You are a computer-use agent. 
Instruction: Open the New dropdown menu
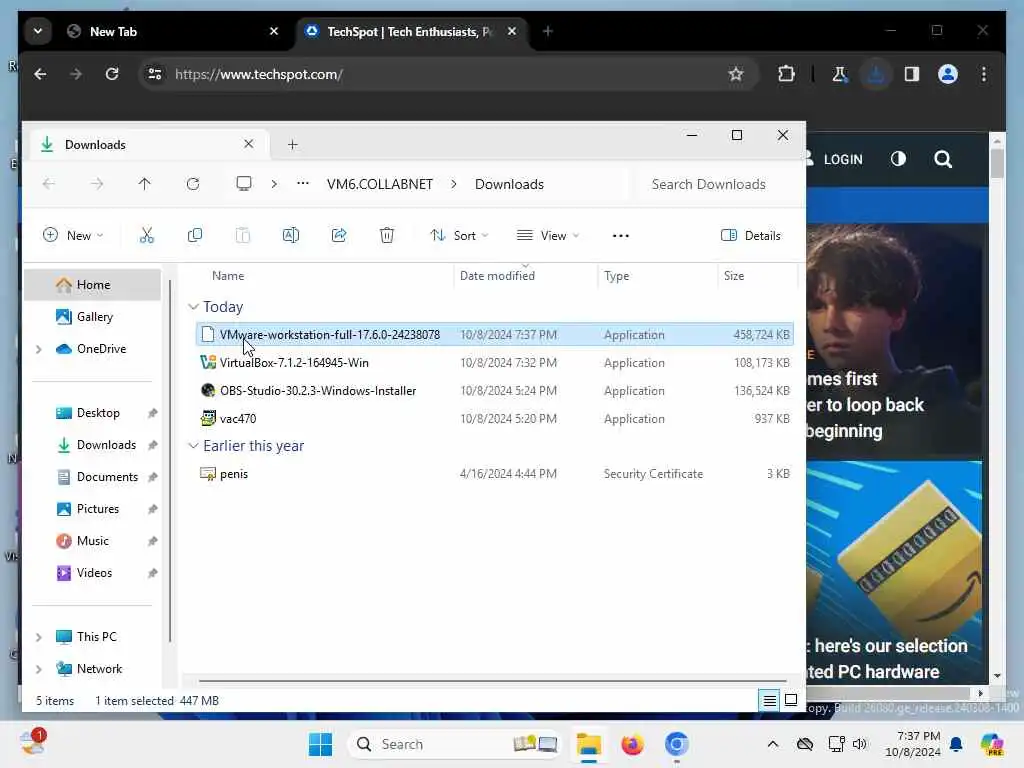73,235
